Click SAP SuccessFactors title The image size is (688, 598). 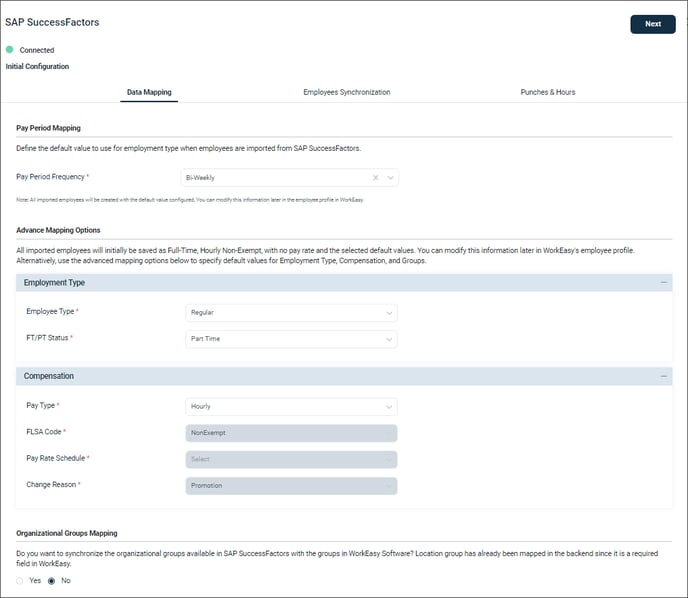(52, 22)
